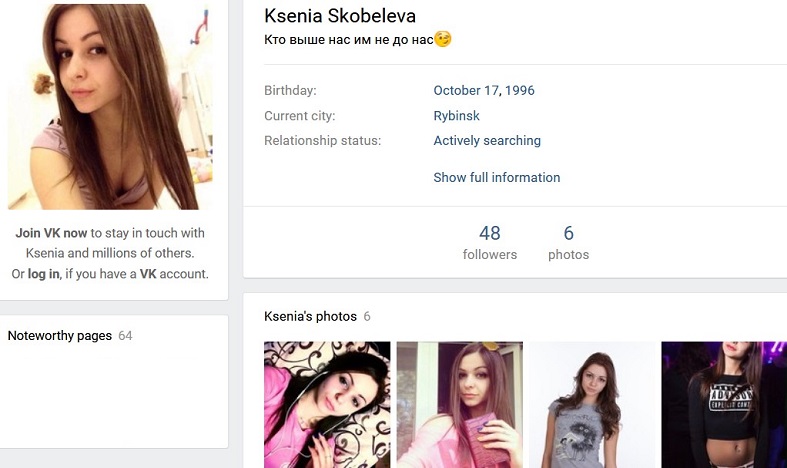Click the Ksenia Skobeleva profile name

[x=340, y=16]
